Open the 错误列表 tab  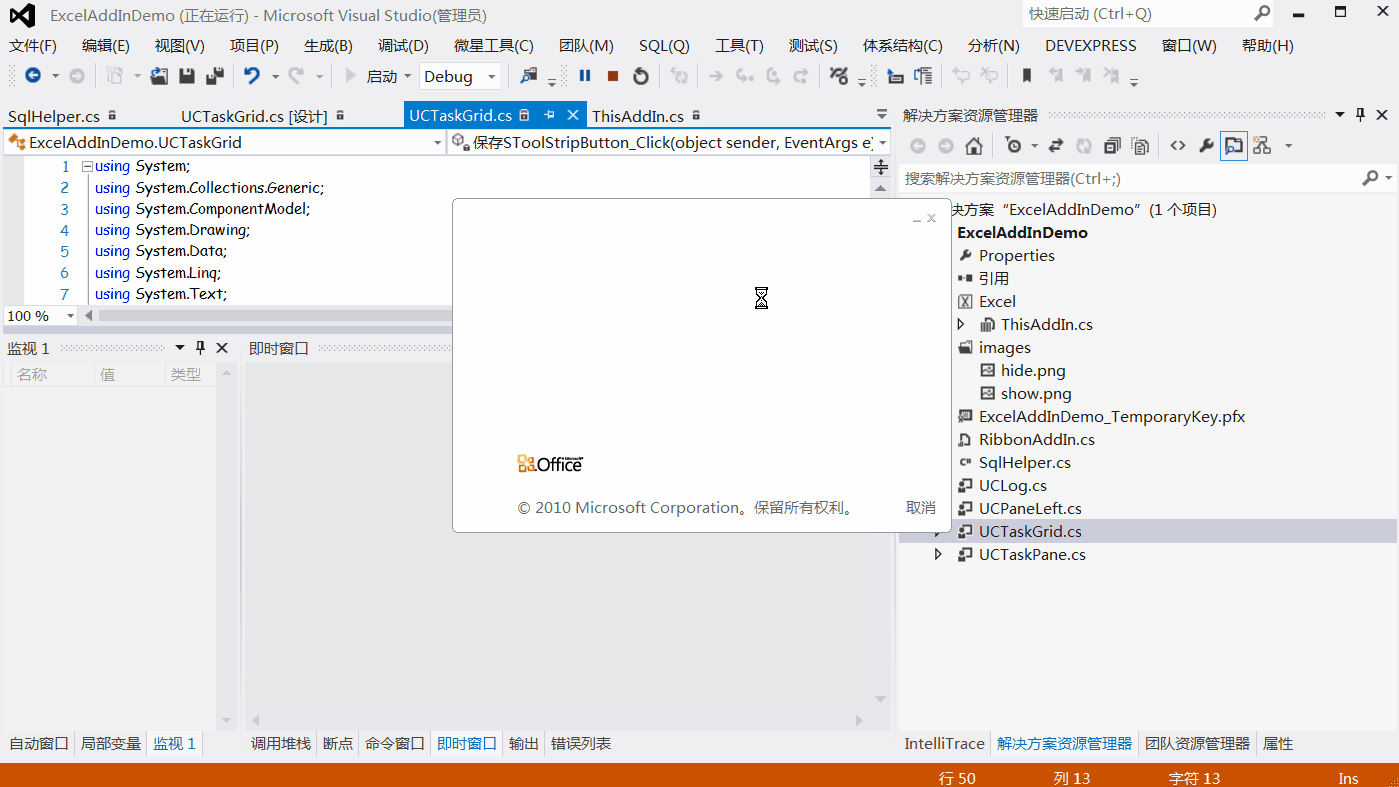pos(581,743)
